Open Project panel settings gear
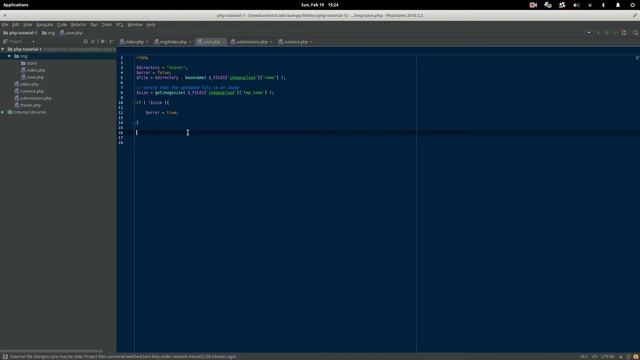 pyautogui.click(x=102, y=41)
